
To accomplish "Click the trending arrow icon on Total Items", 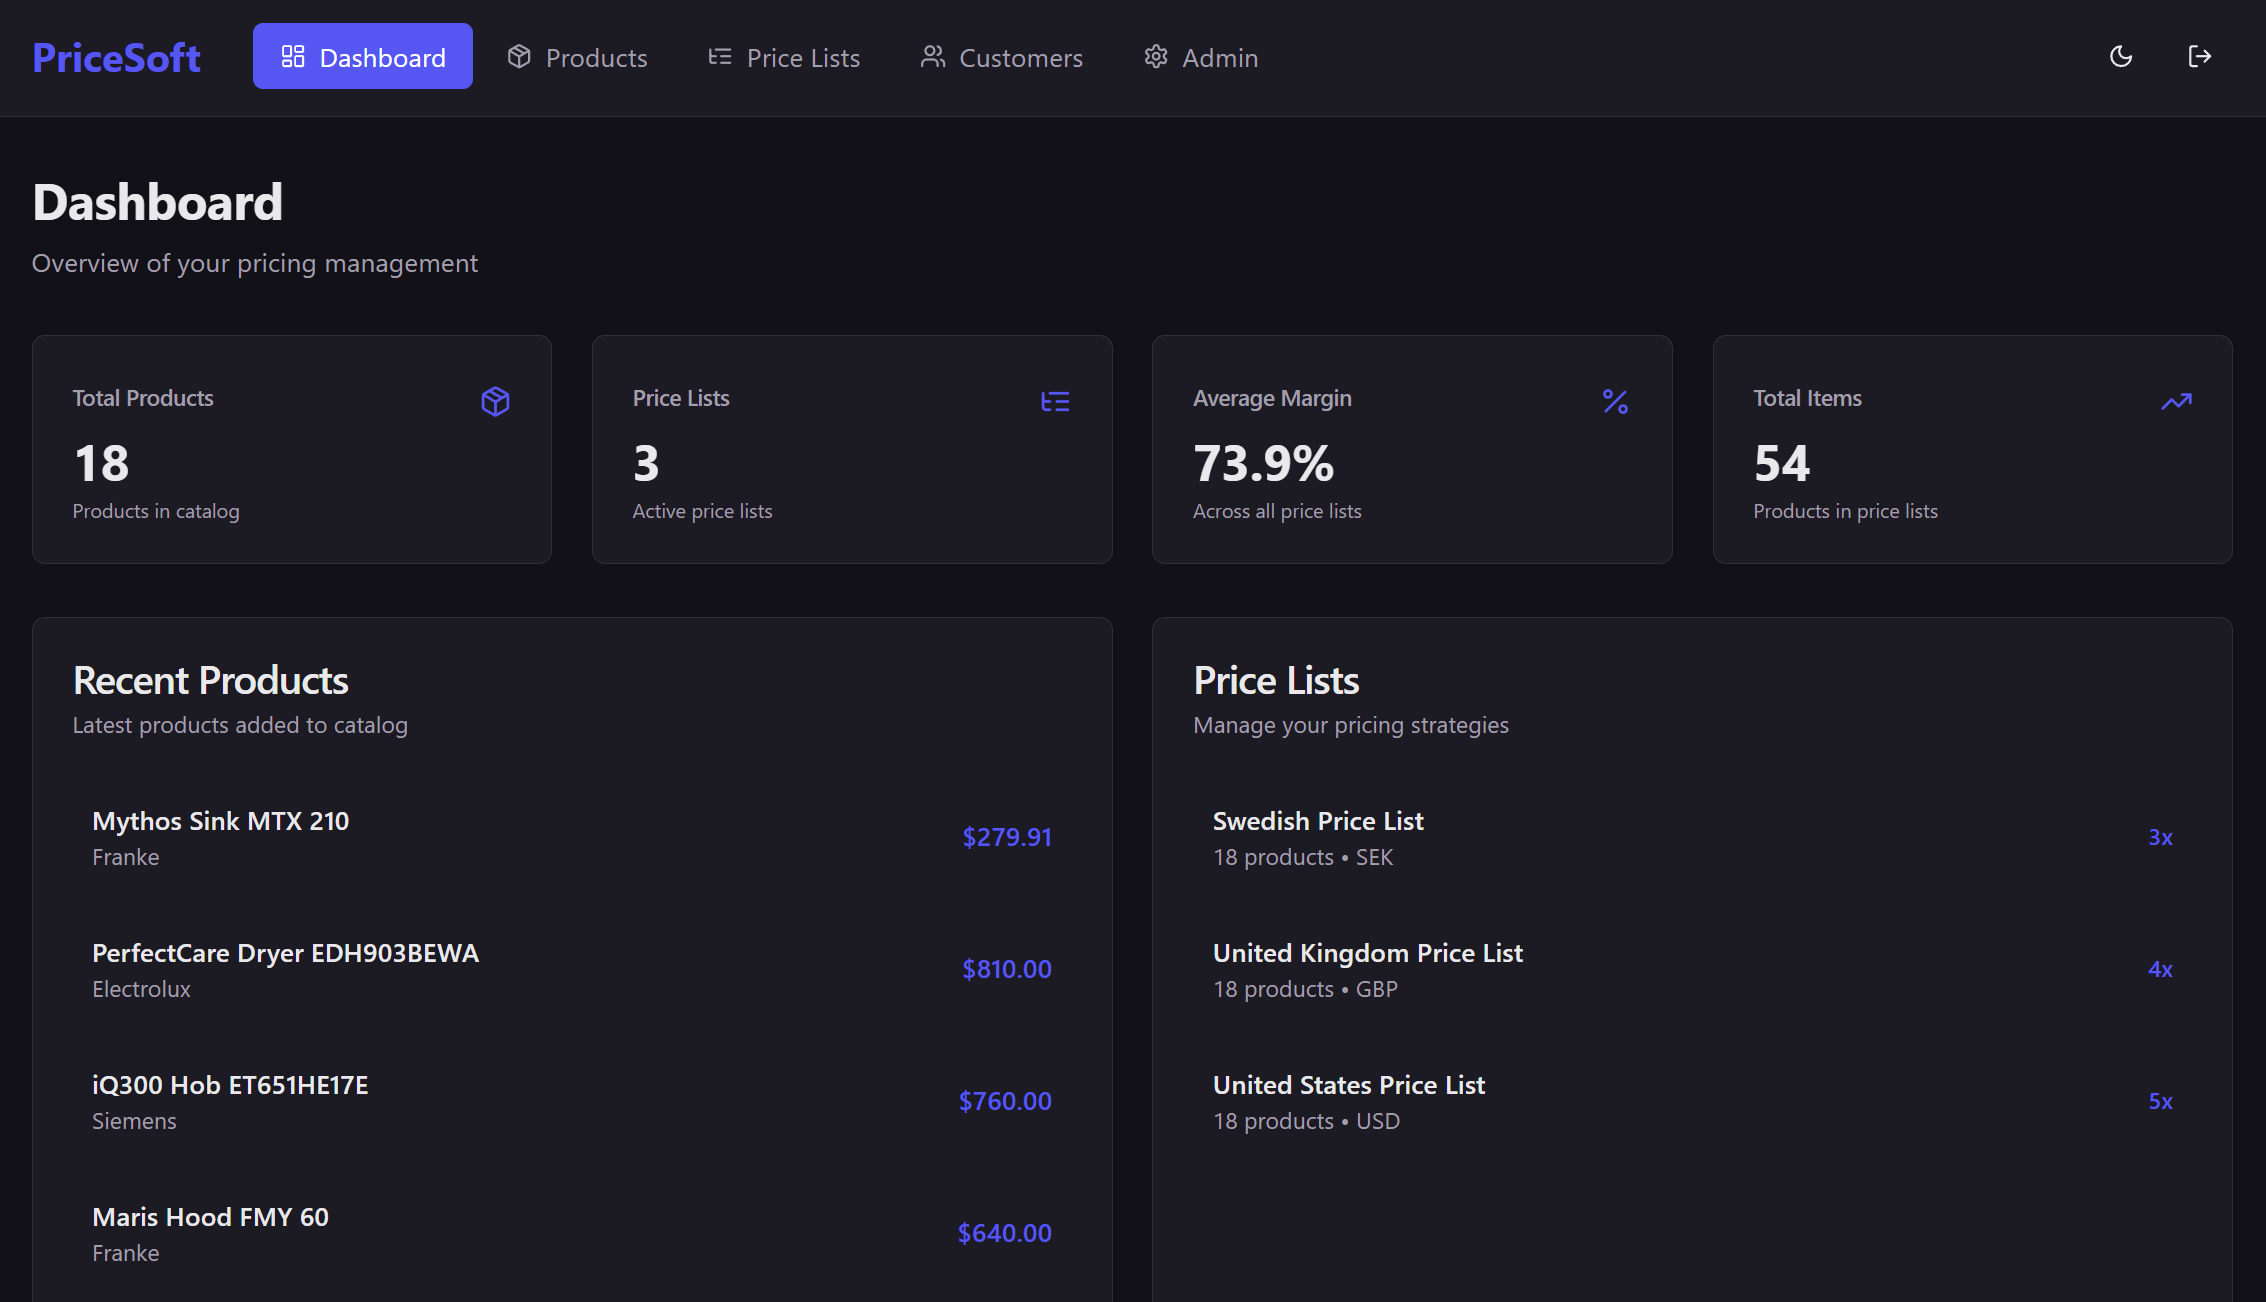I will 2176,402.
